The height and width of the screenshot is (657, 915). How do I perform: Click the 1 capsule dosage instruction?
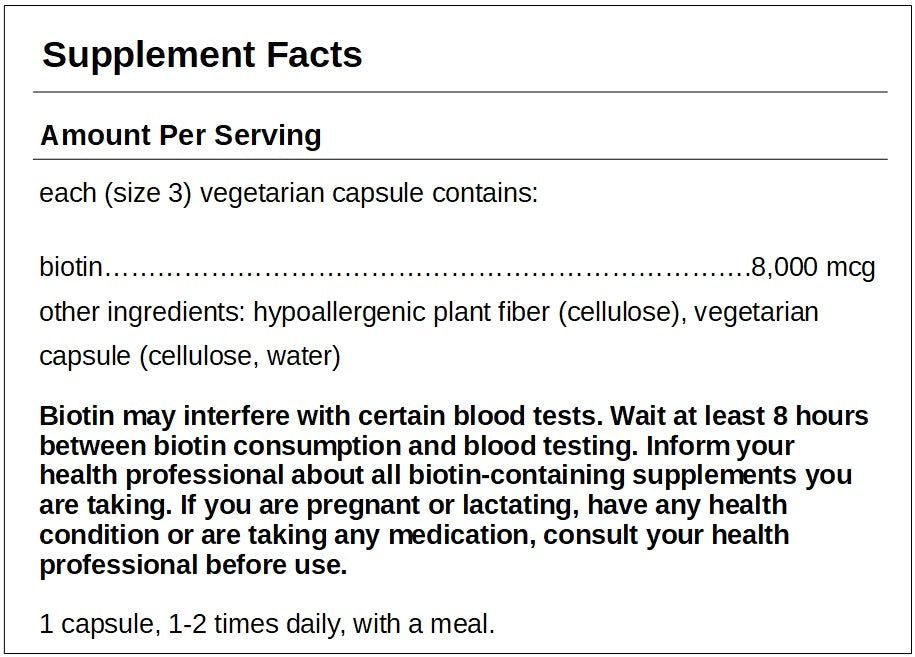click(267, 624)
